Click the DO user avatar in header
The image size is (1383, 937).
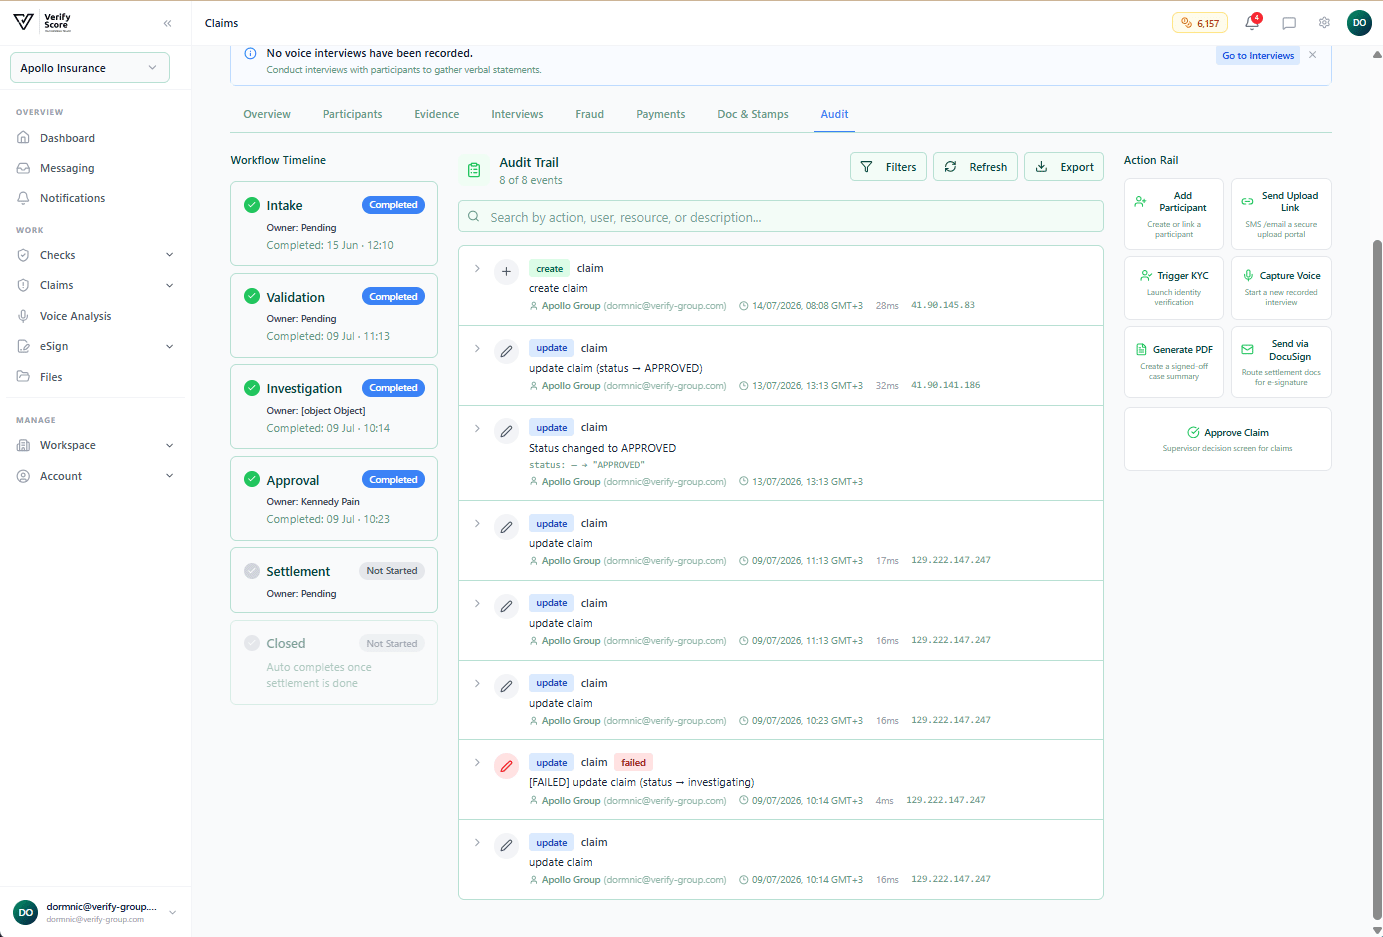coord(1359,23)
